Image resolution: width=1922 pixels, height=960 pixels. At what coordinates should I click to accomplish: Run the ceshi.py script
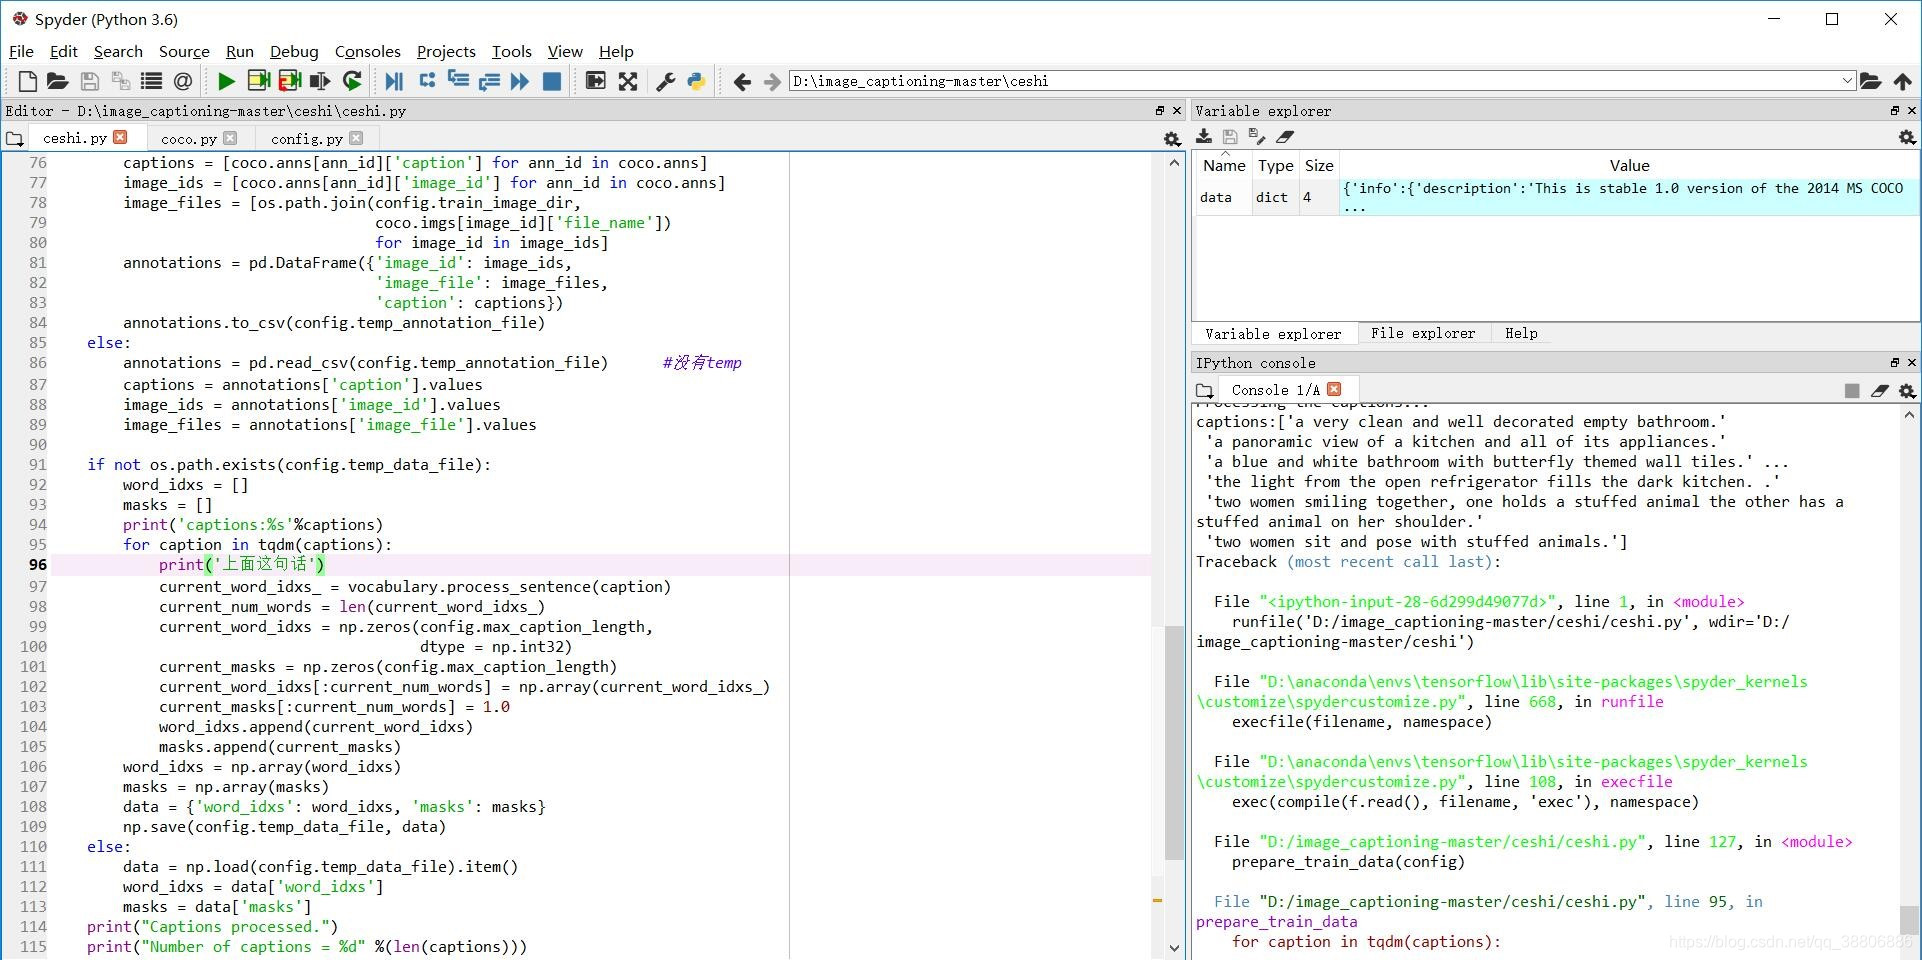point(226,81)
